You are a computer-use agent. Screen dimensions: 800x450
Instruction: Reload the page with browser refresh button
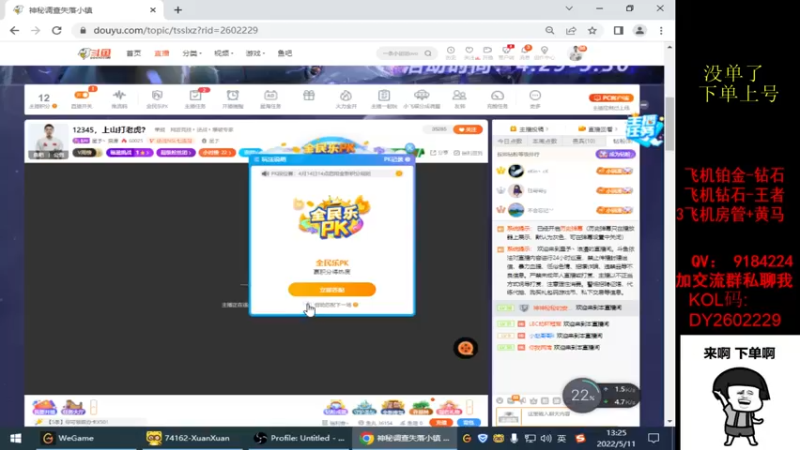pos(57,30)
